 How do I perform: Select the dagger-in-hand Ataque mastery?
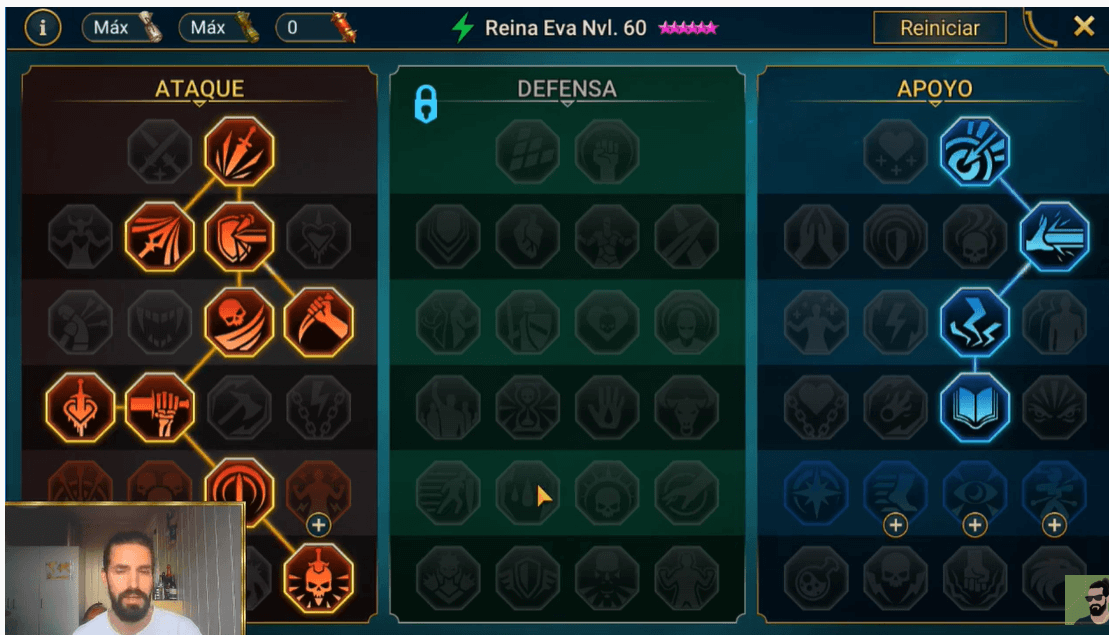[318, 322]
